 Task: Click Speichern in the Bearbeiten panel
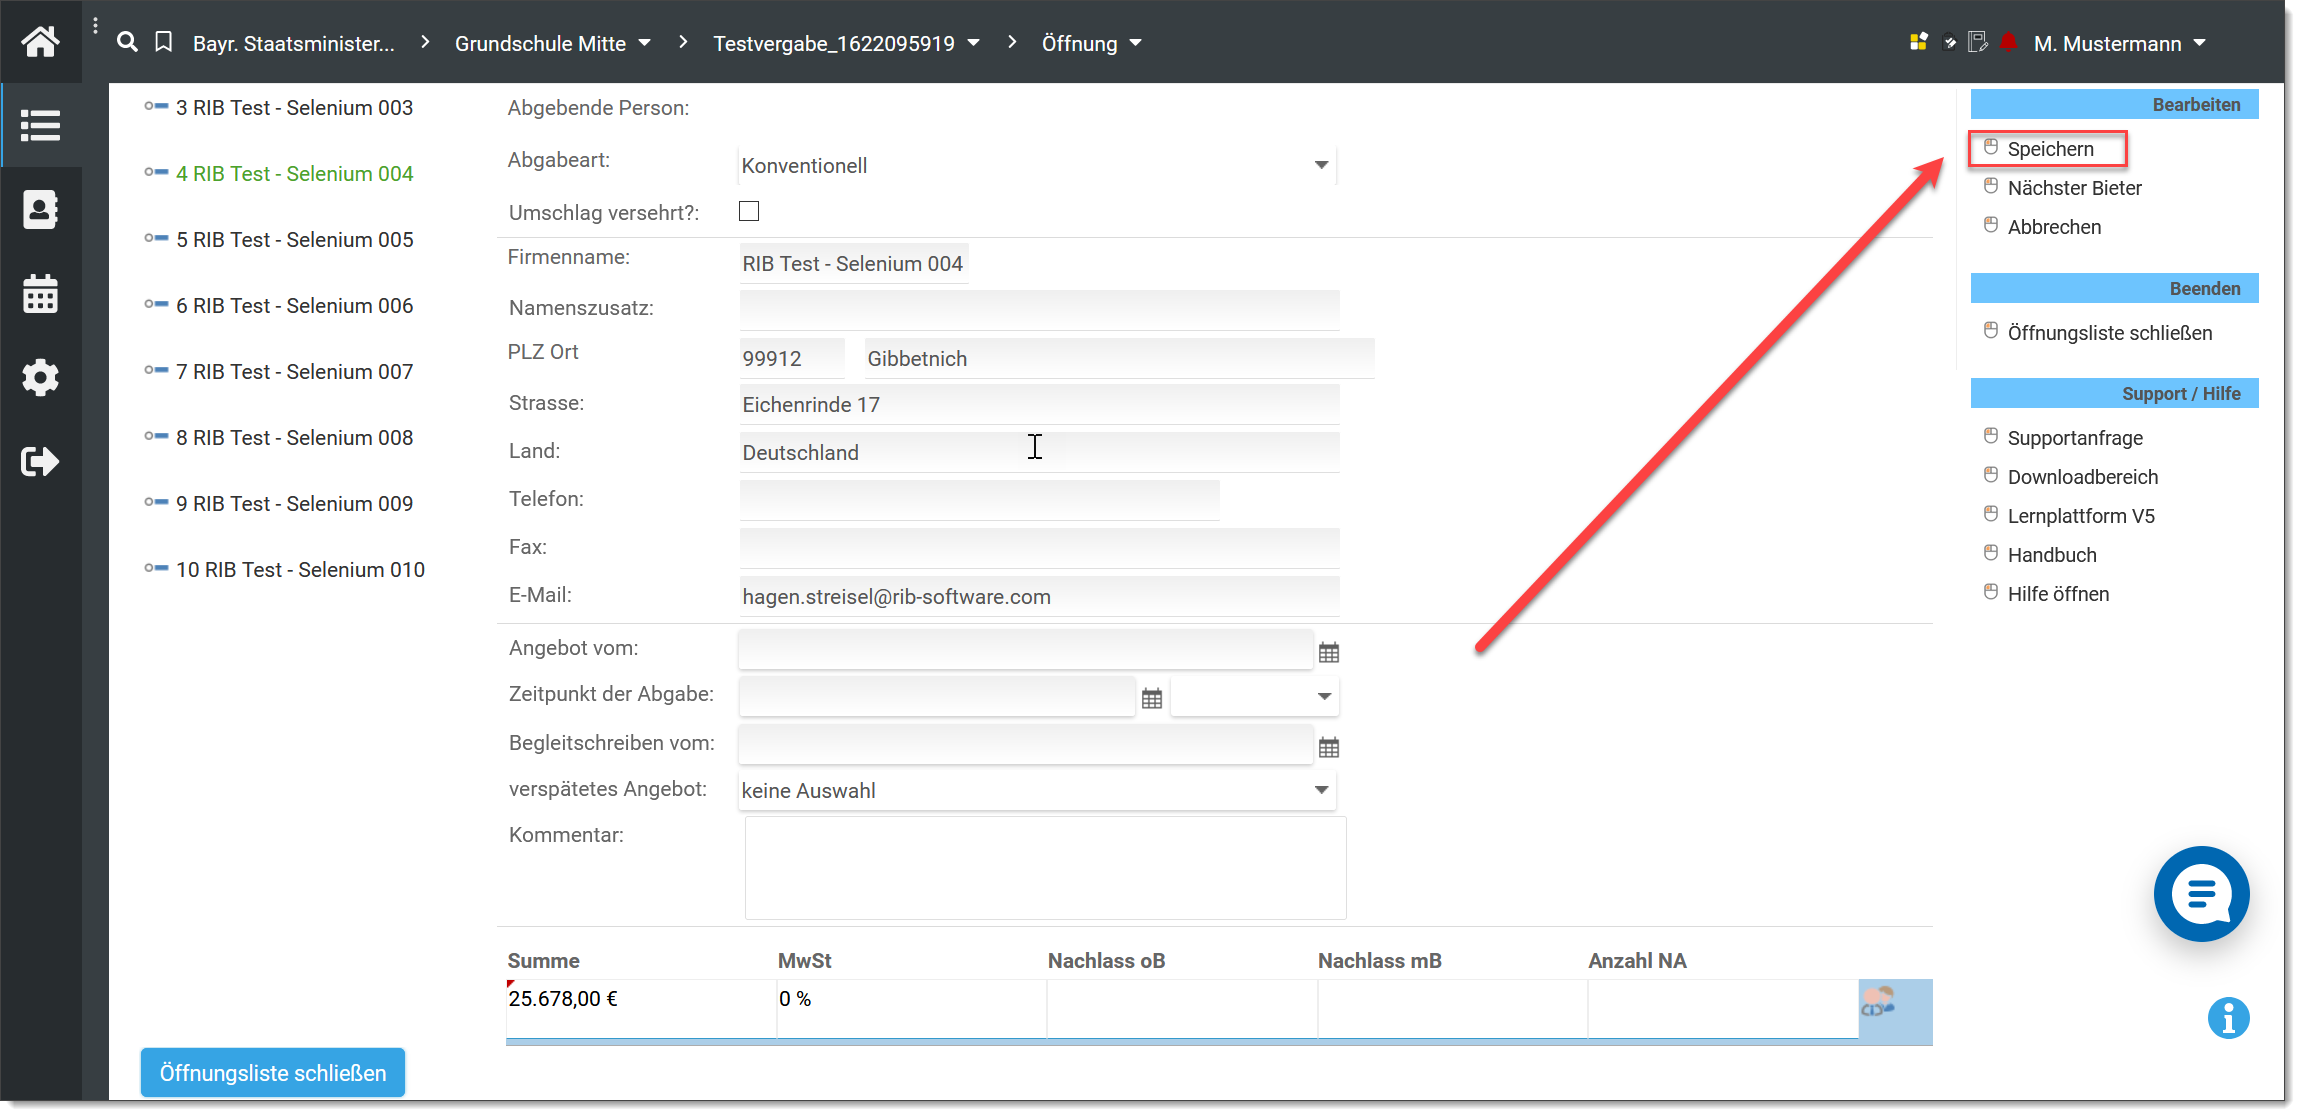[x=2050, y=149]
